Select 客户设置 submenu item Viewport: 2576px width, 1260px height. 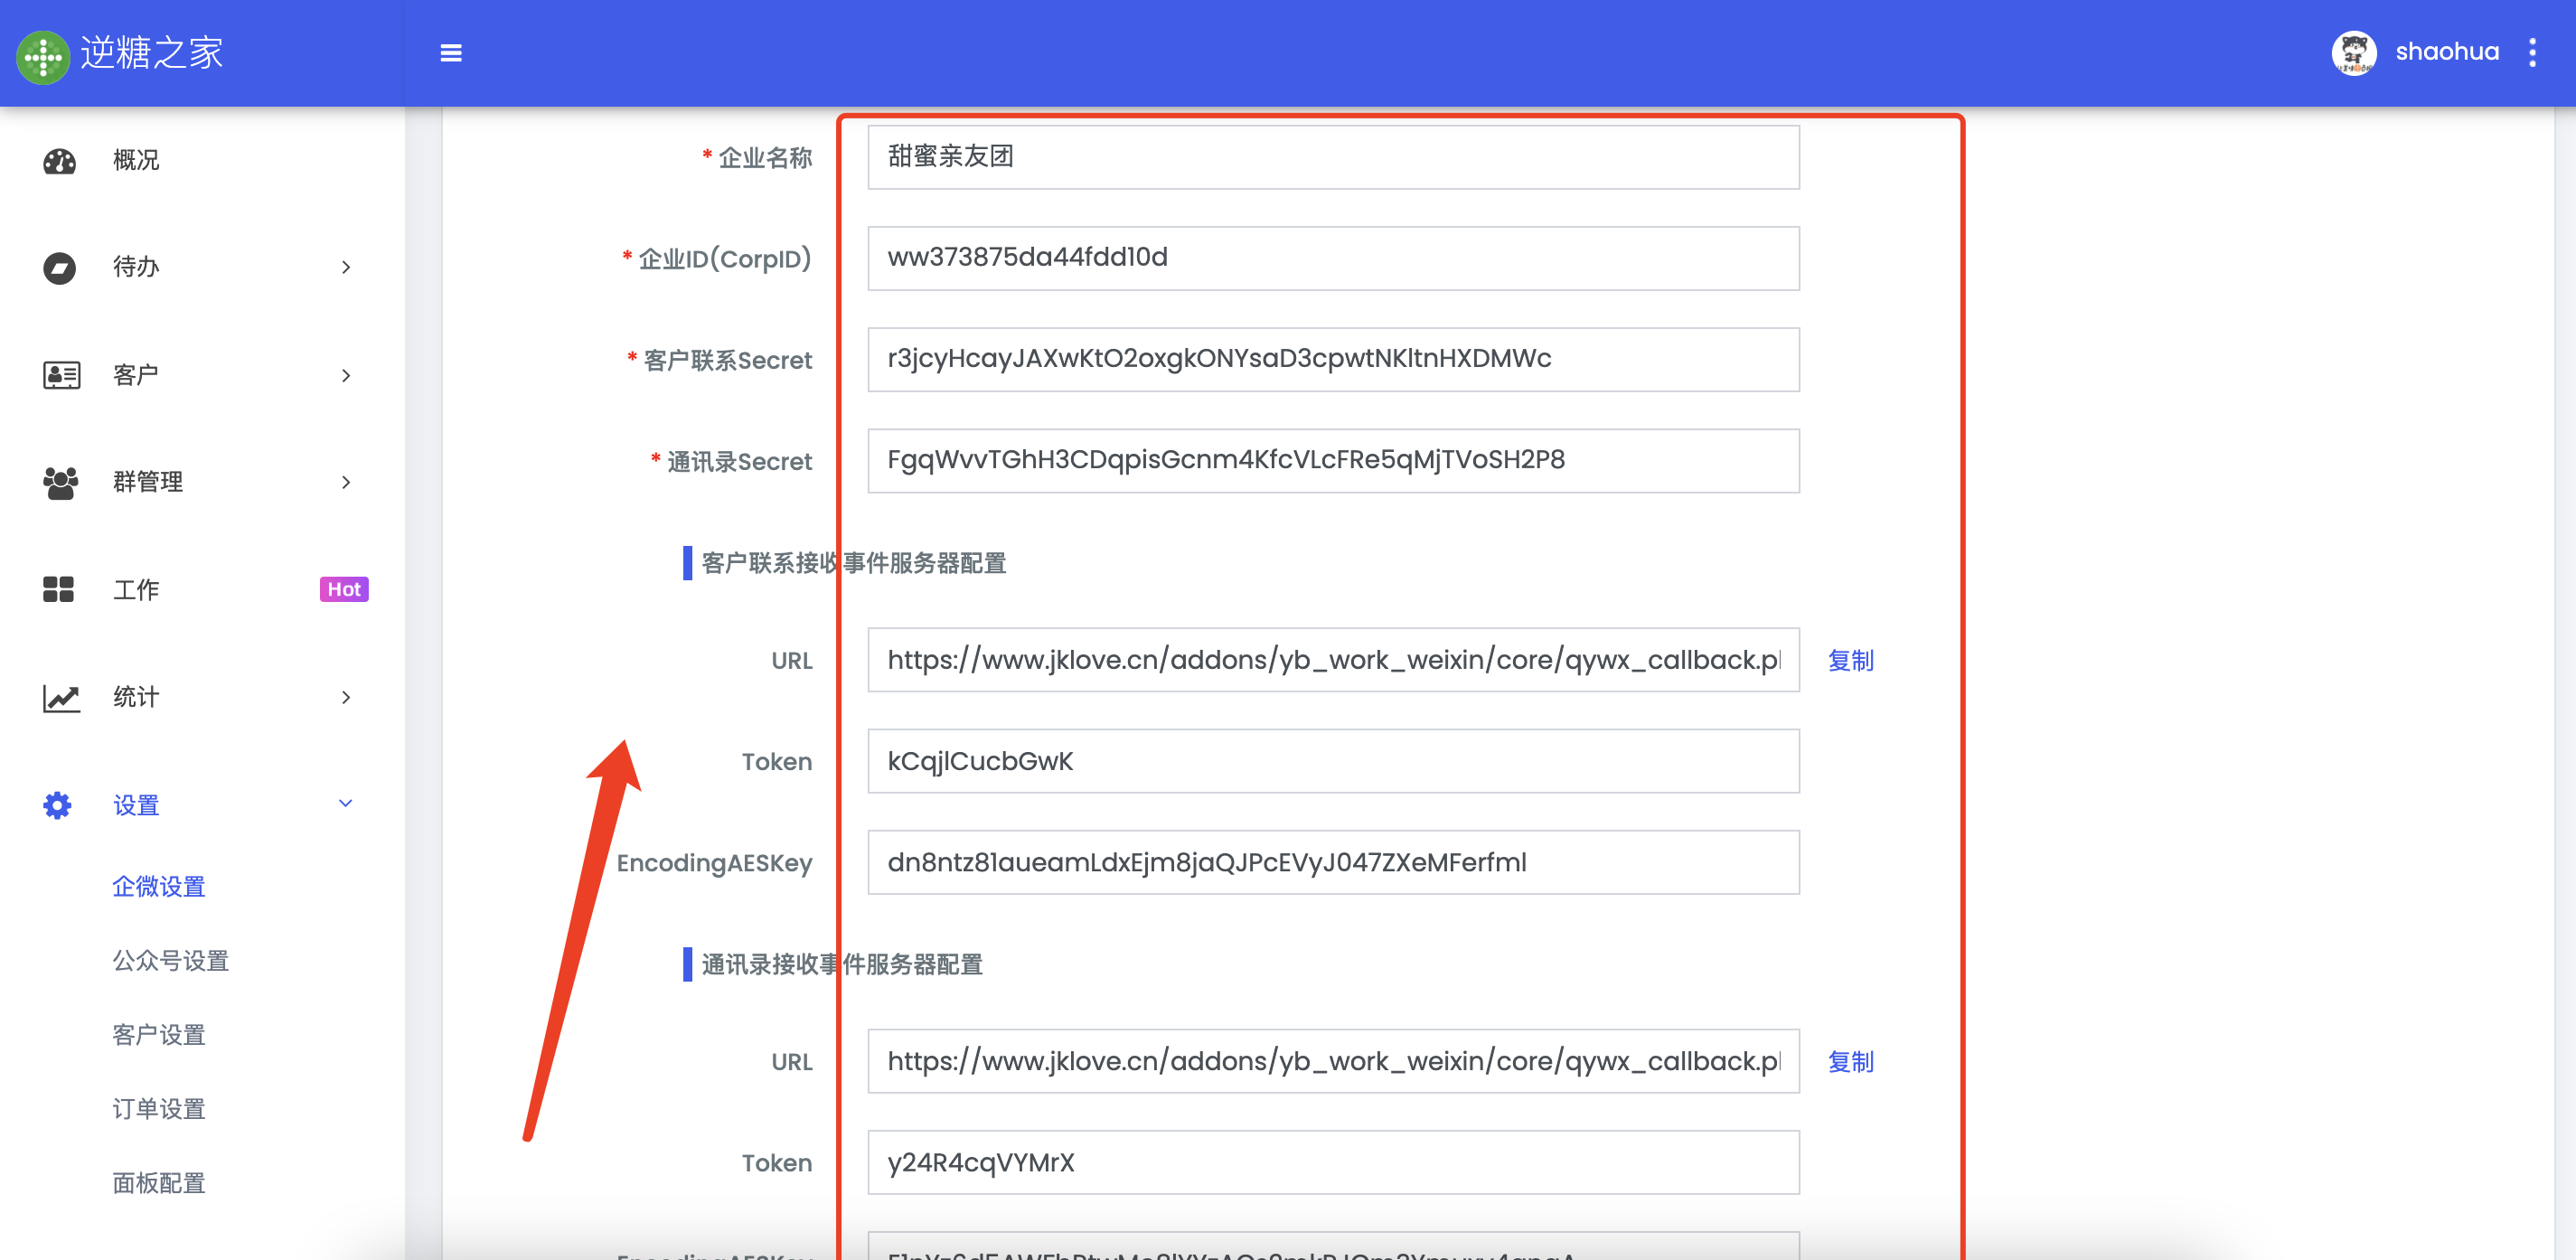(159, 1035)
